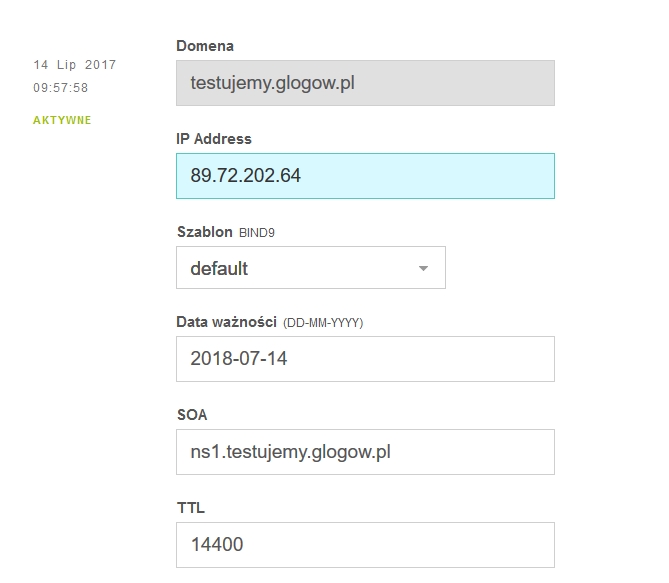Click the 14 Lip 2017 date text

click(75, 65)
